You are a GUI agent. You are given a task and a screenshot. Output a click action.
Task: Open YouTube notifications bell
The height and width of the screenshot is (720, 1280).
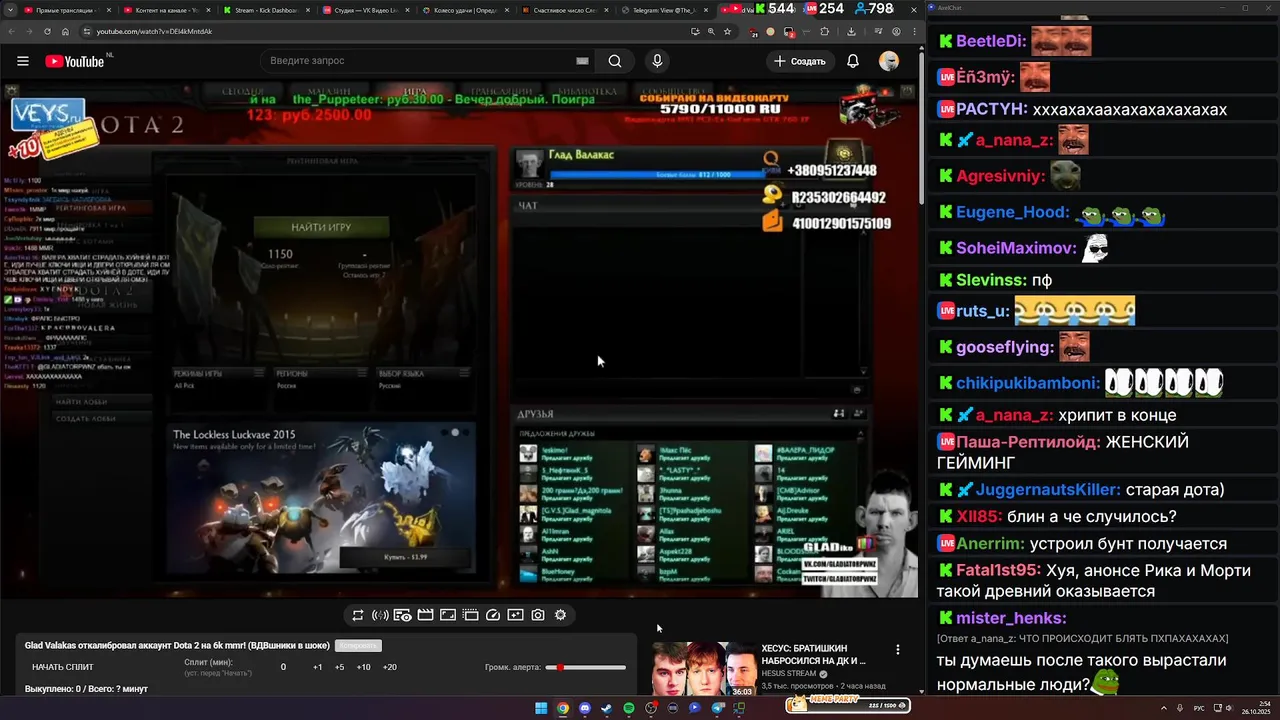pos(853,61)
